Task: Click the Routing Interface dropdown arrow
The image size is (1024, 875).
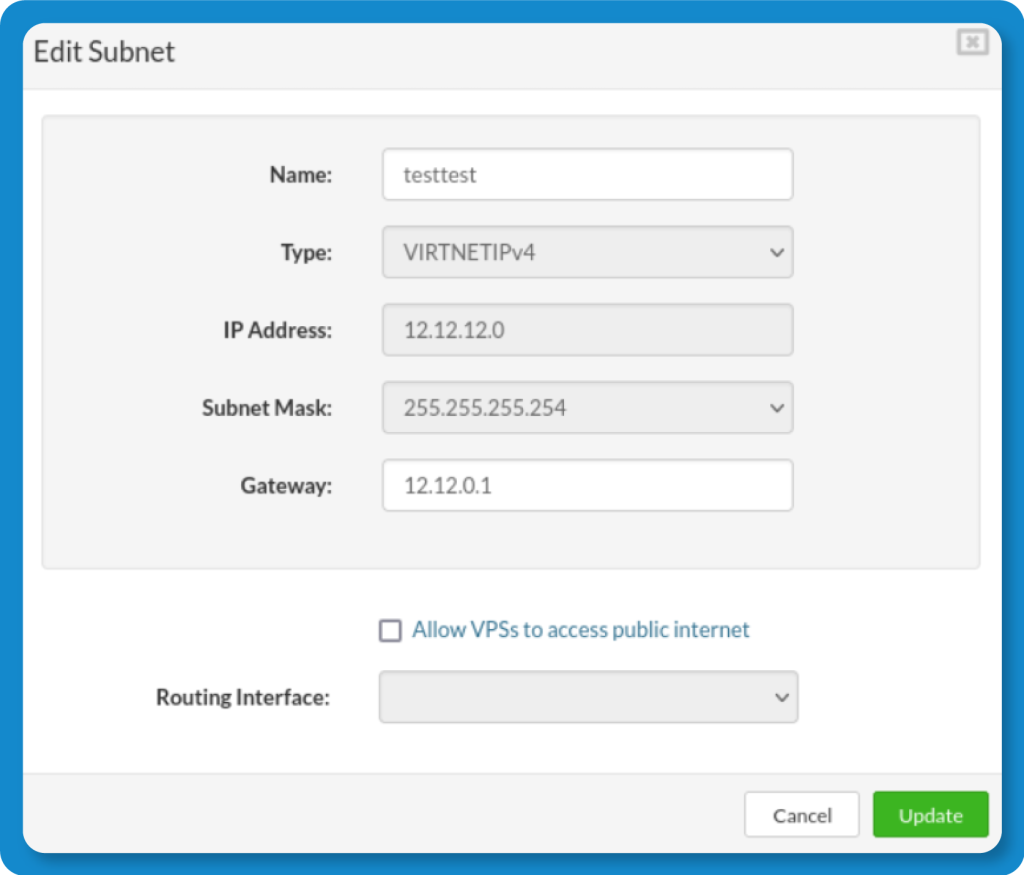Action: pos(784,697)
